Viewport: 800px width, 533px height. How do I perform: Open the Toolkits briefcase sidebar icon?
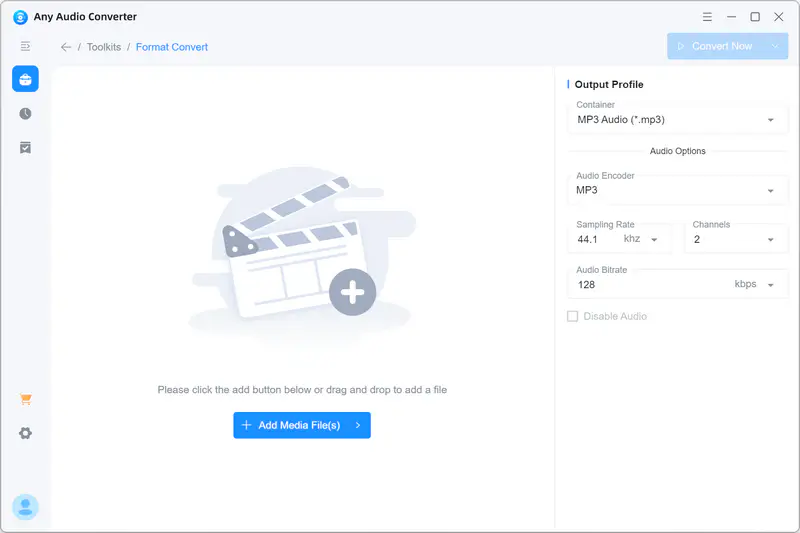coord(25,79)
